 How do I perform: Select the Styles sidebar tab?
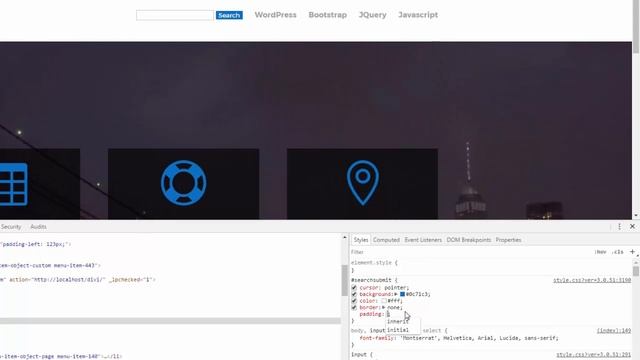click(361, 240)
